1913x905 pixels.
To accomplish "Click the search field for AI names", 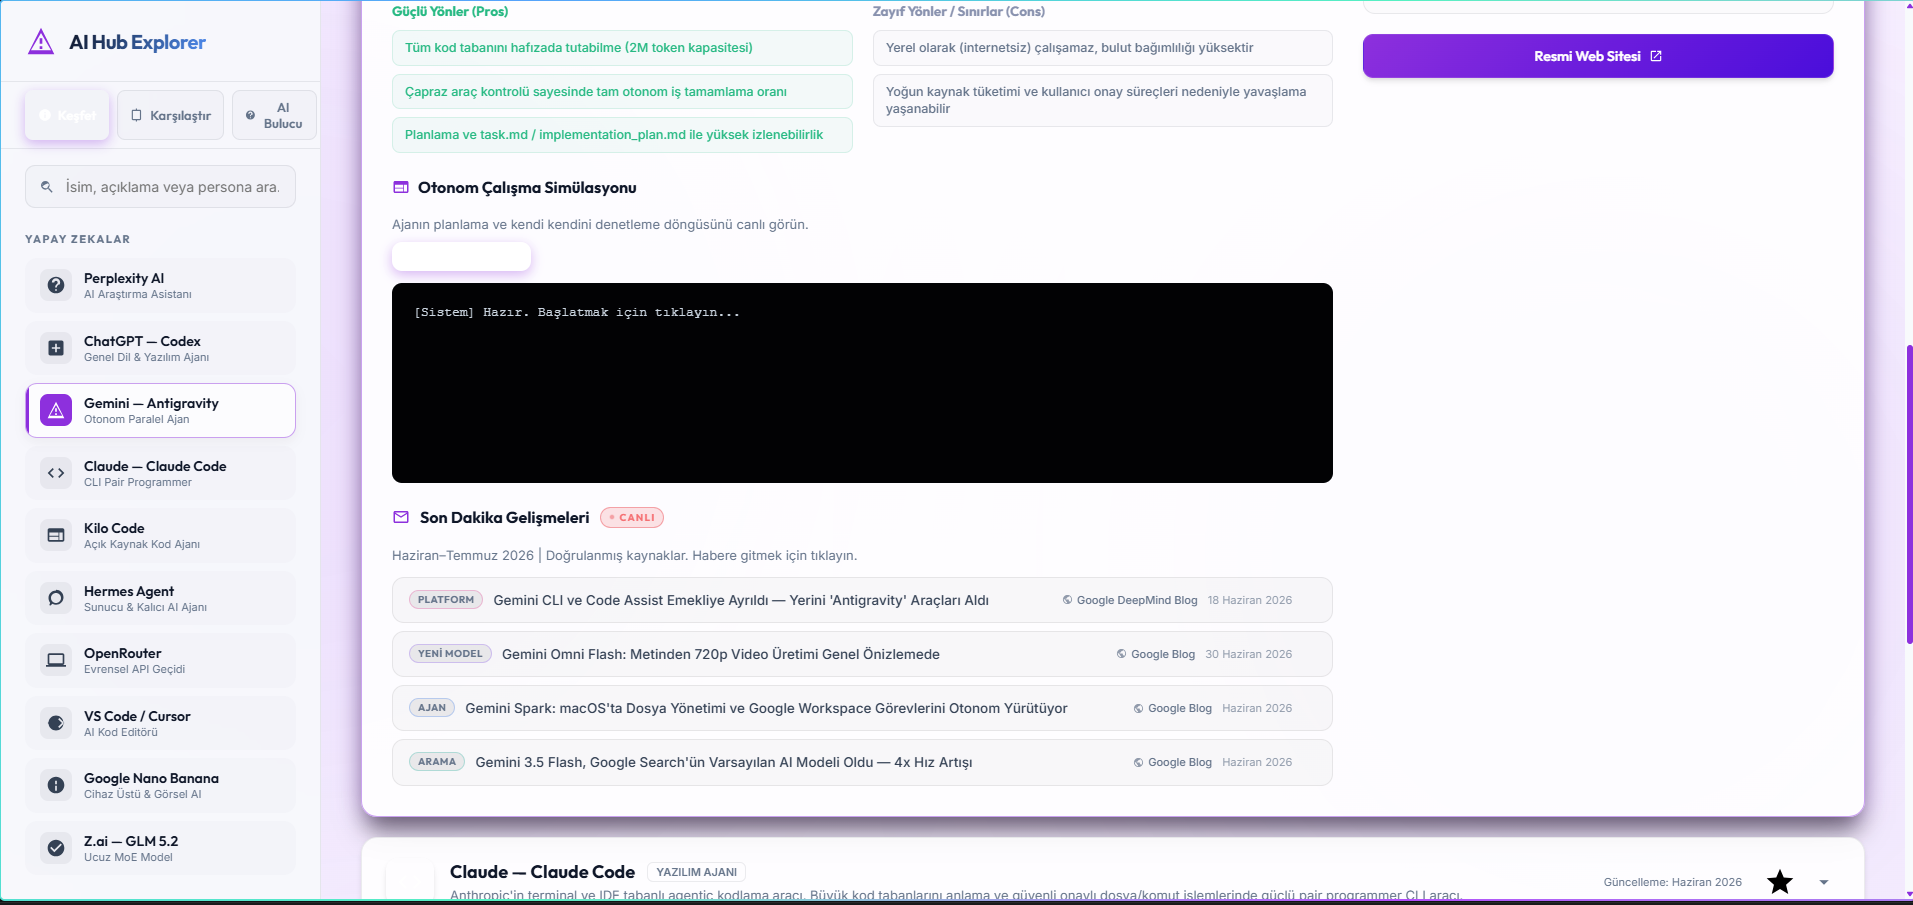I will [x=160, y=187].
